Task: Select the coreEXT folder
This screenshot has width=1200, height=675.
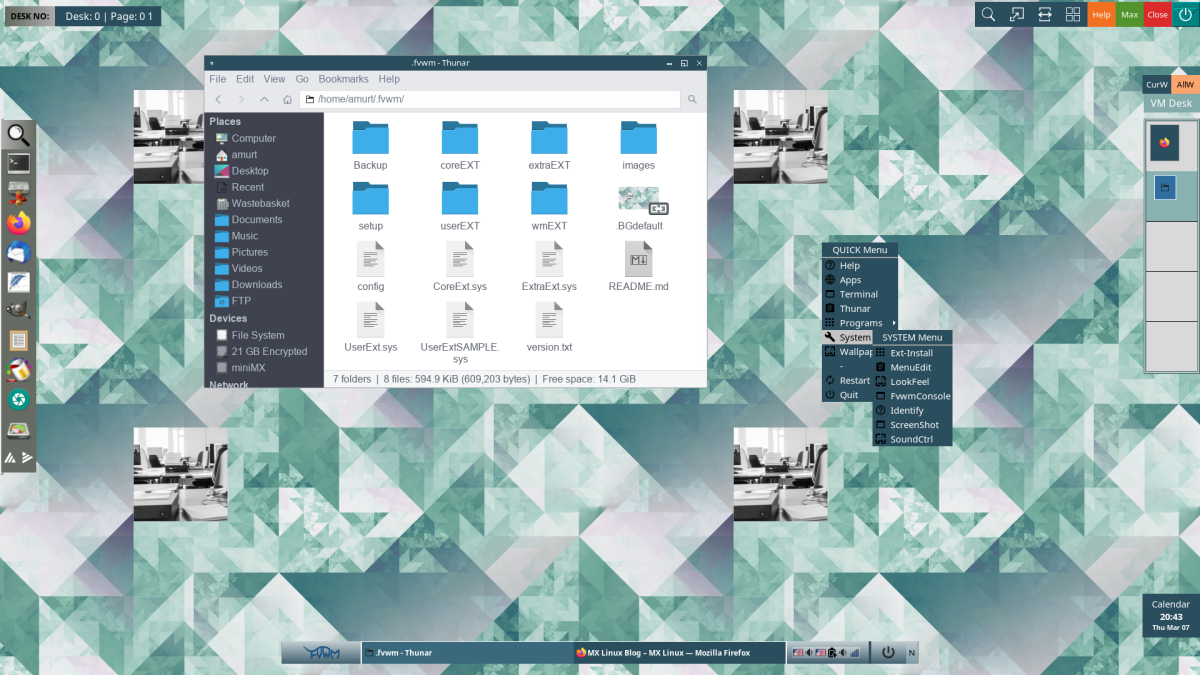Action: point(460,146)
